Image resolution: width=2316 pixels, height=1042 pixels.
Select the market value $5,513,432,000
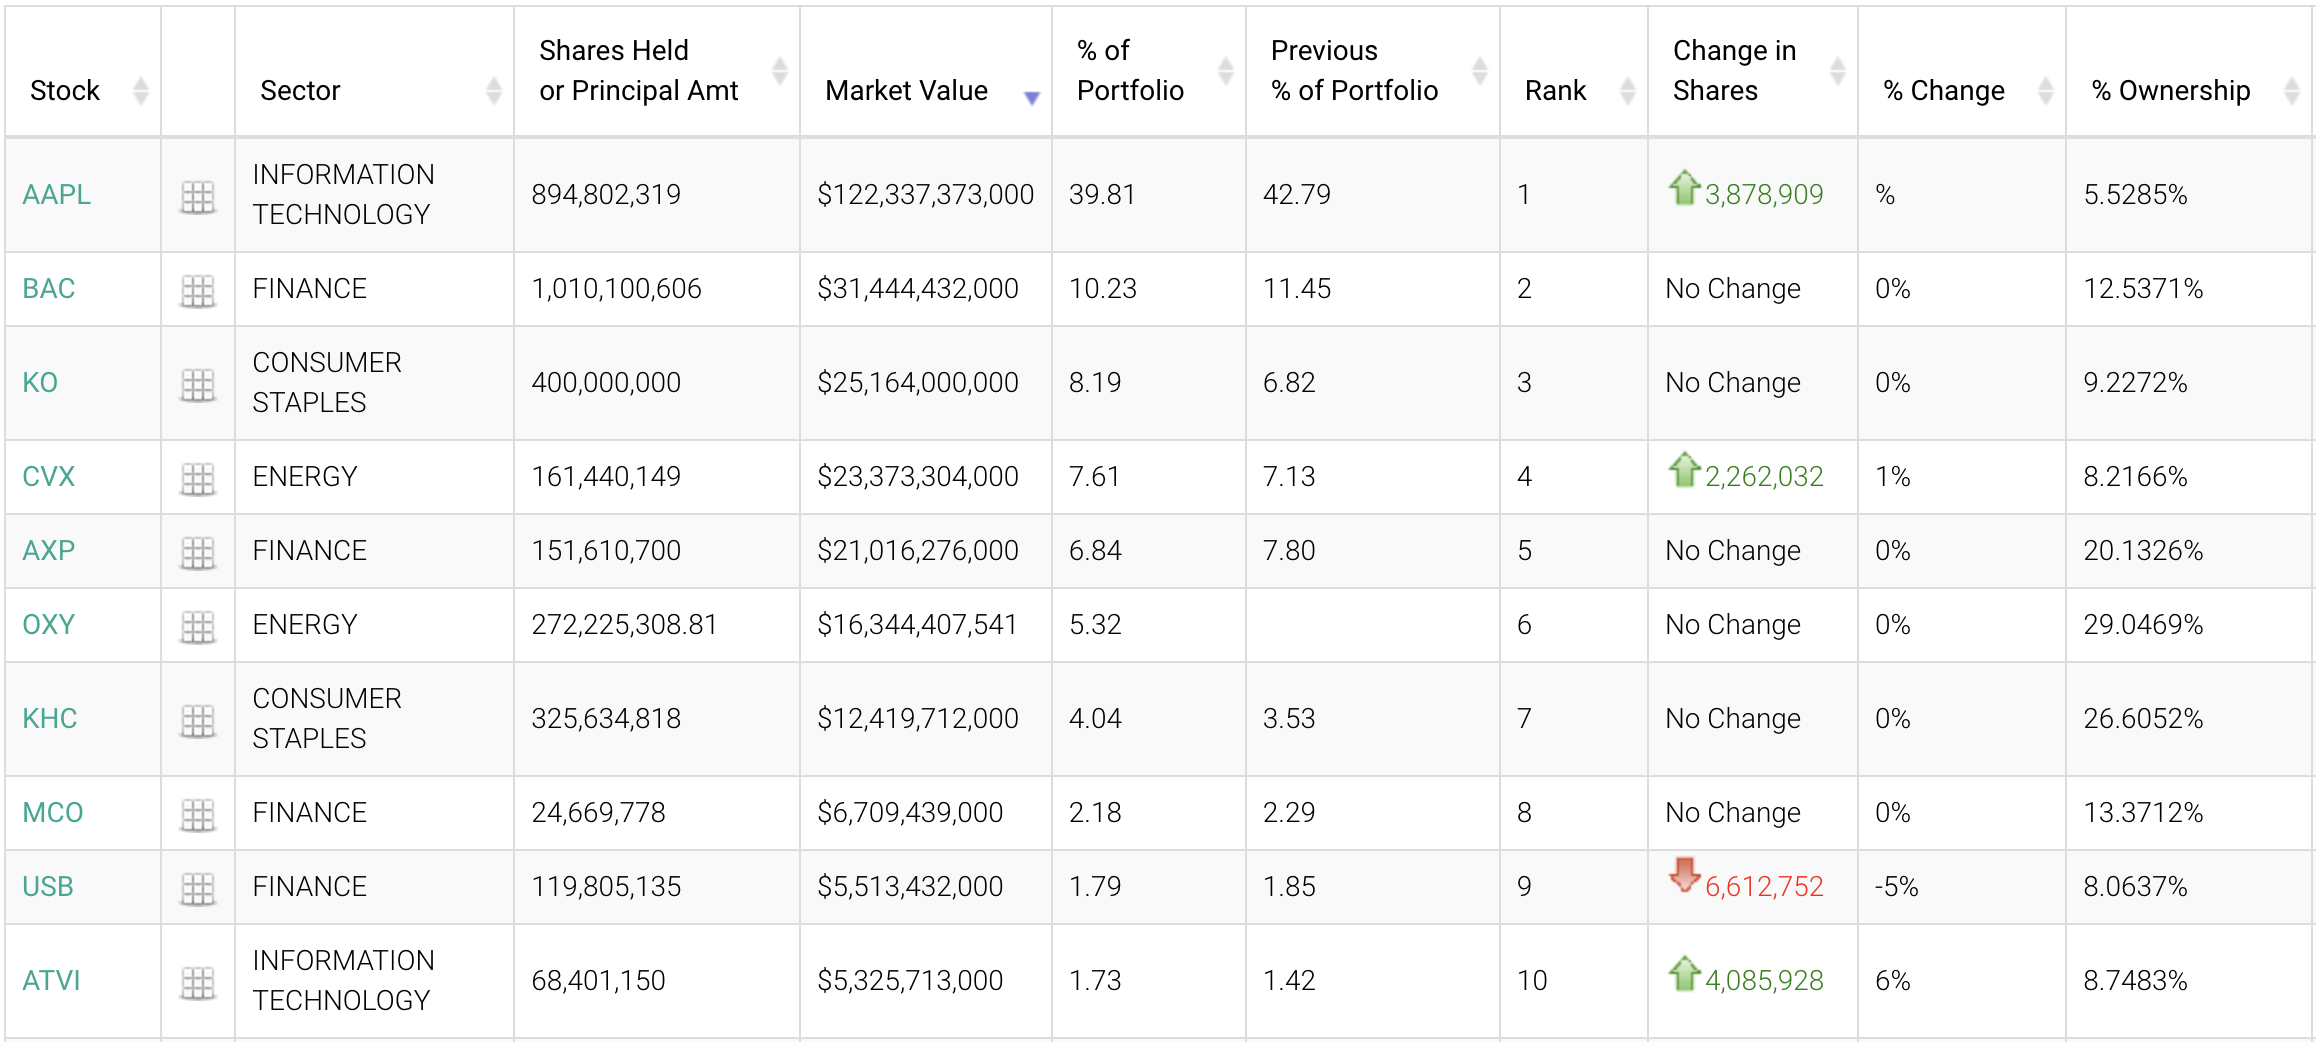tap(910, 886)
